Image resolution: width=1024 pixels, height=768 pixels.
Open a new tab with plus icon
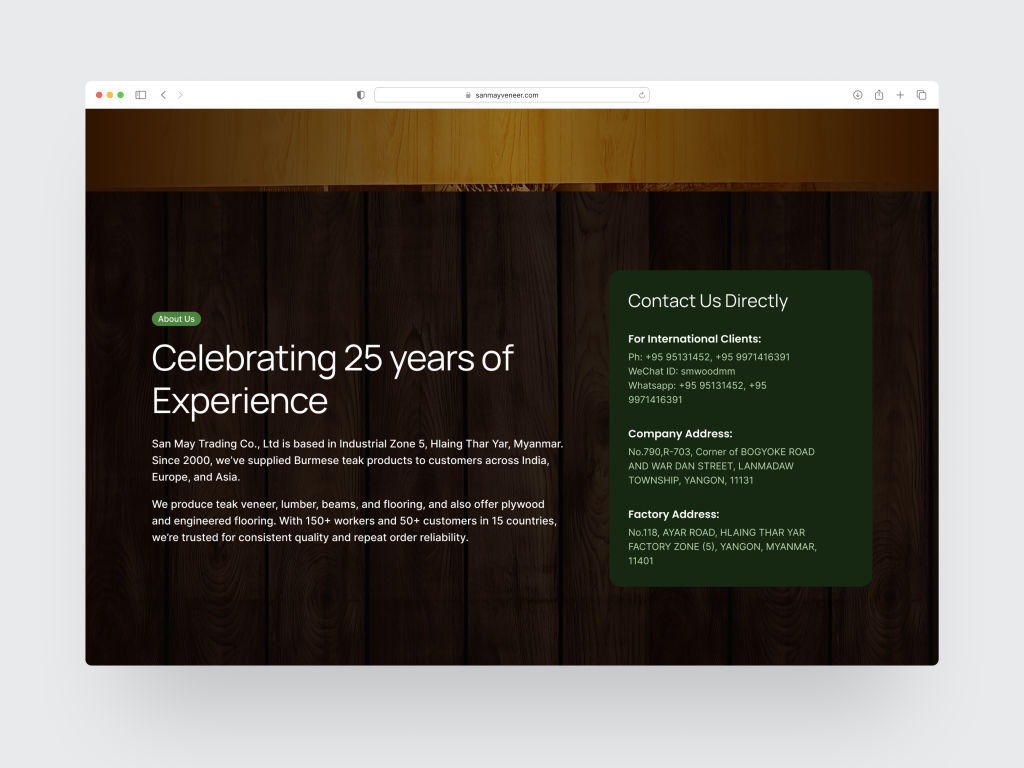(900, 95)
